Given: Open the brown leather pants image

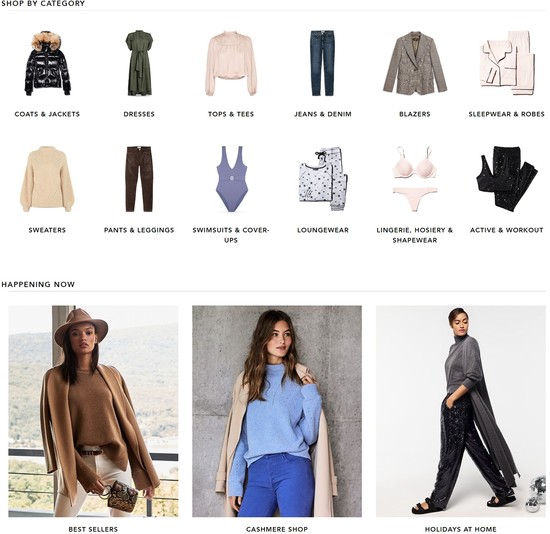Looking at the screenshot, I should coord(139,179).
